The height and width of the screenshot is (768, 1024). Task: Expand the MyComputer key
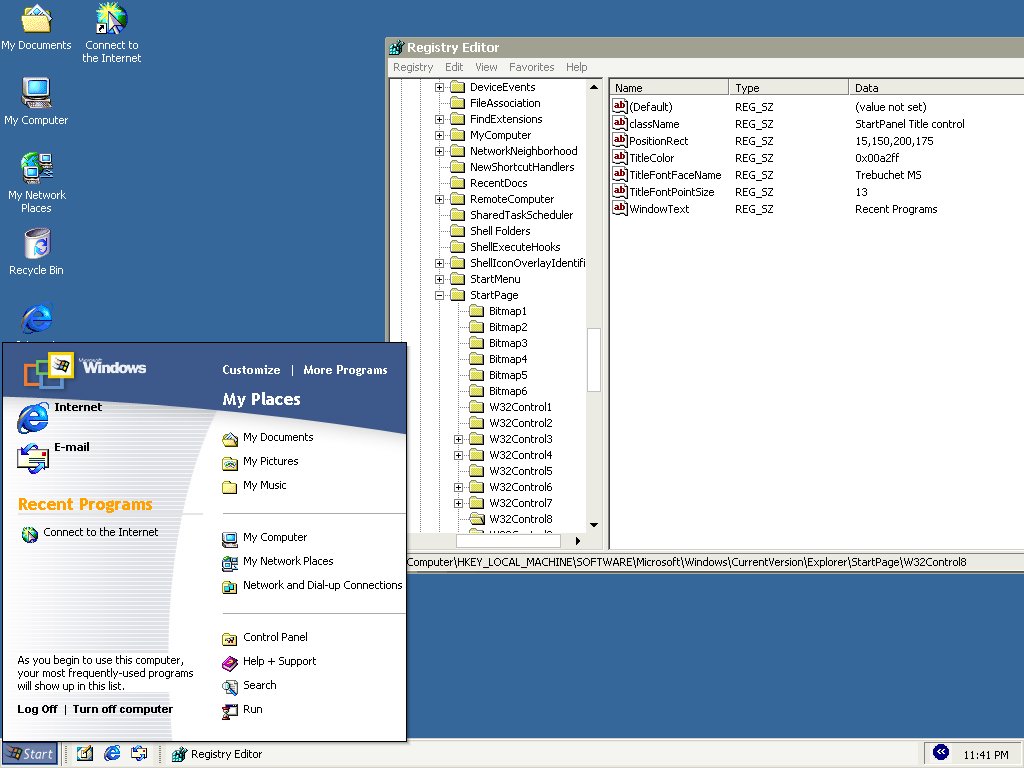coord(440,135)
